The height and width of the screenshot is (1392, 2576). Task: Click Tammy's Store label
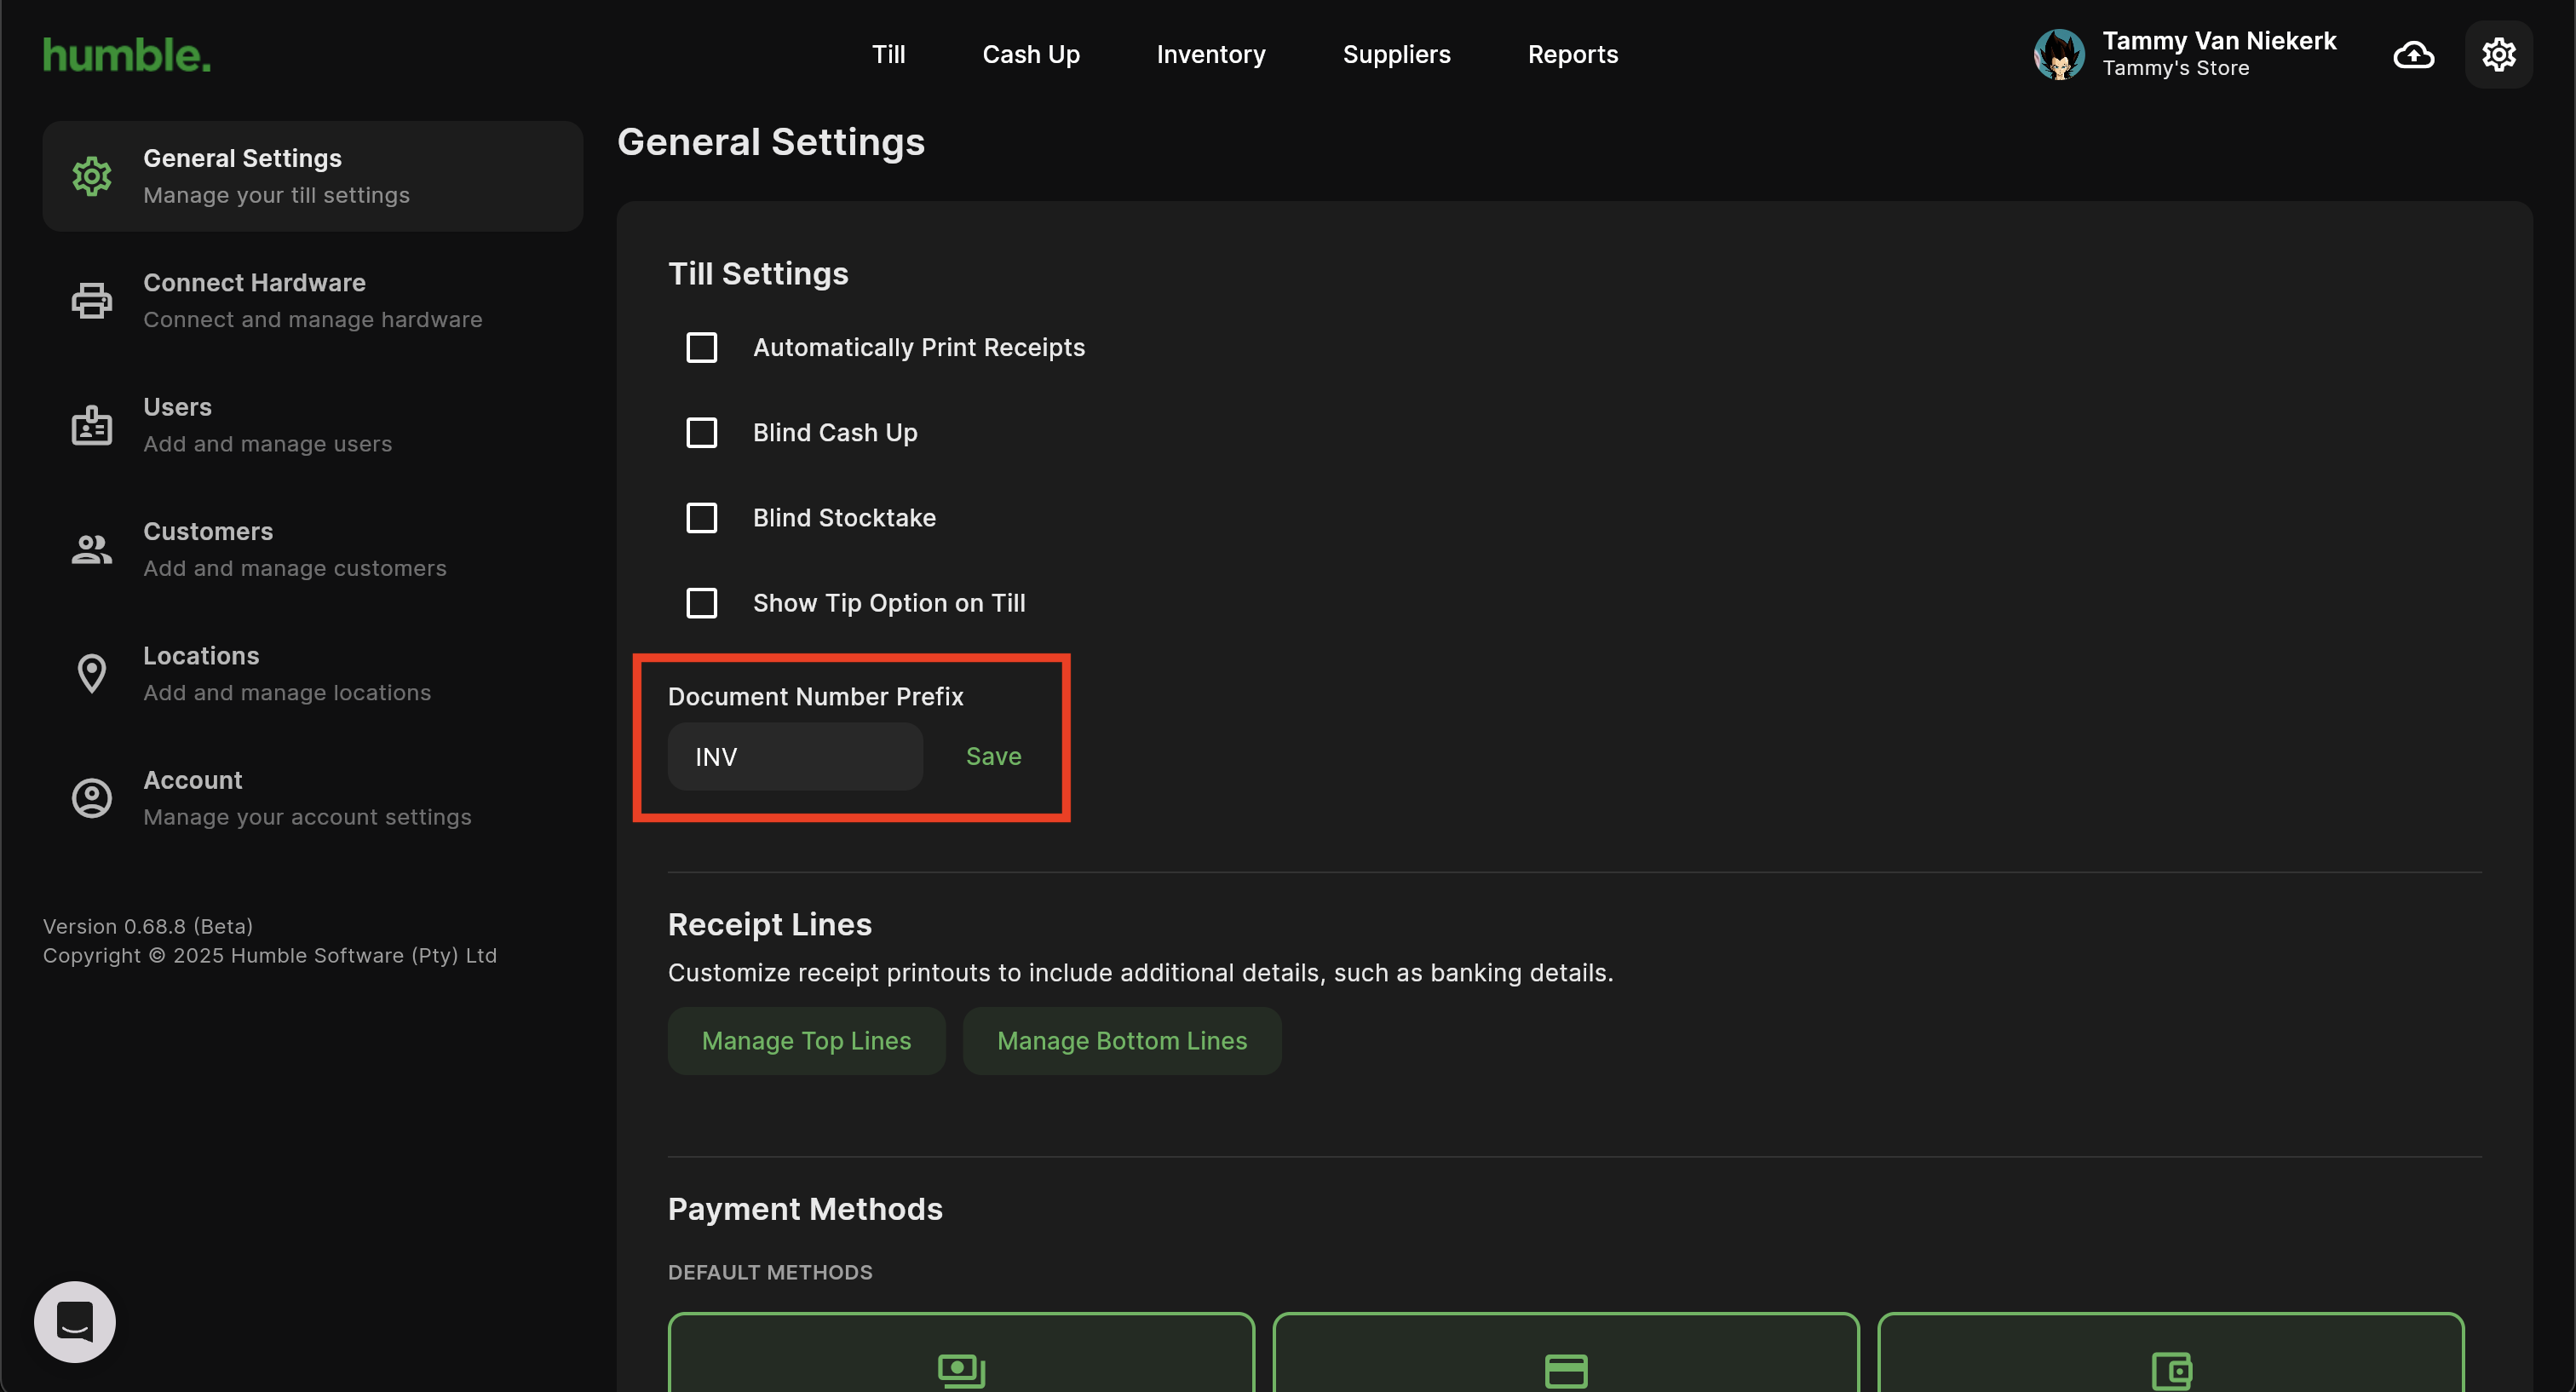coord(2176,68)
